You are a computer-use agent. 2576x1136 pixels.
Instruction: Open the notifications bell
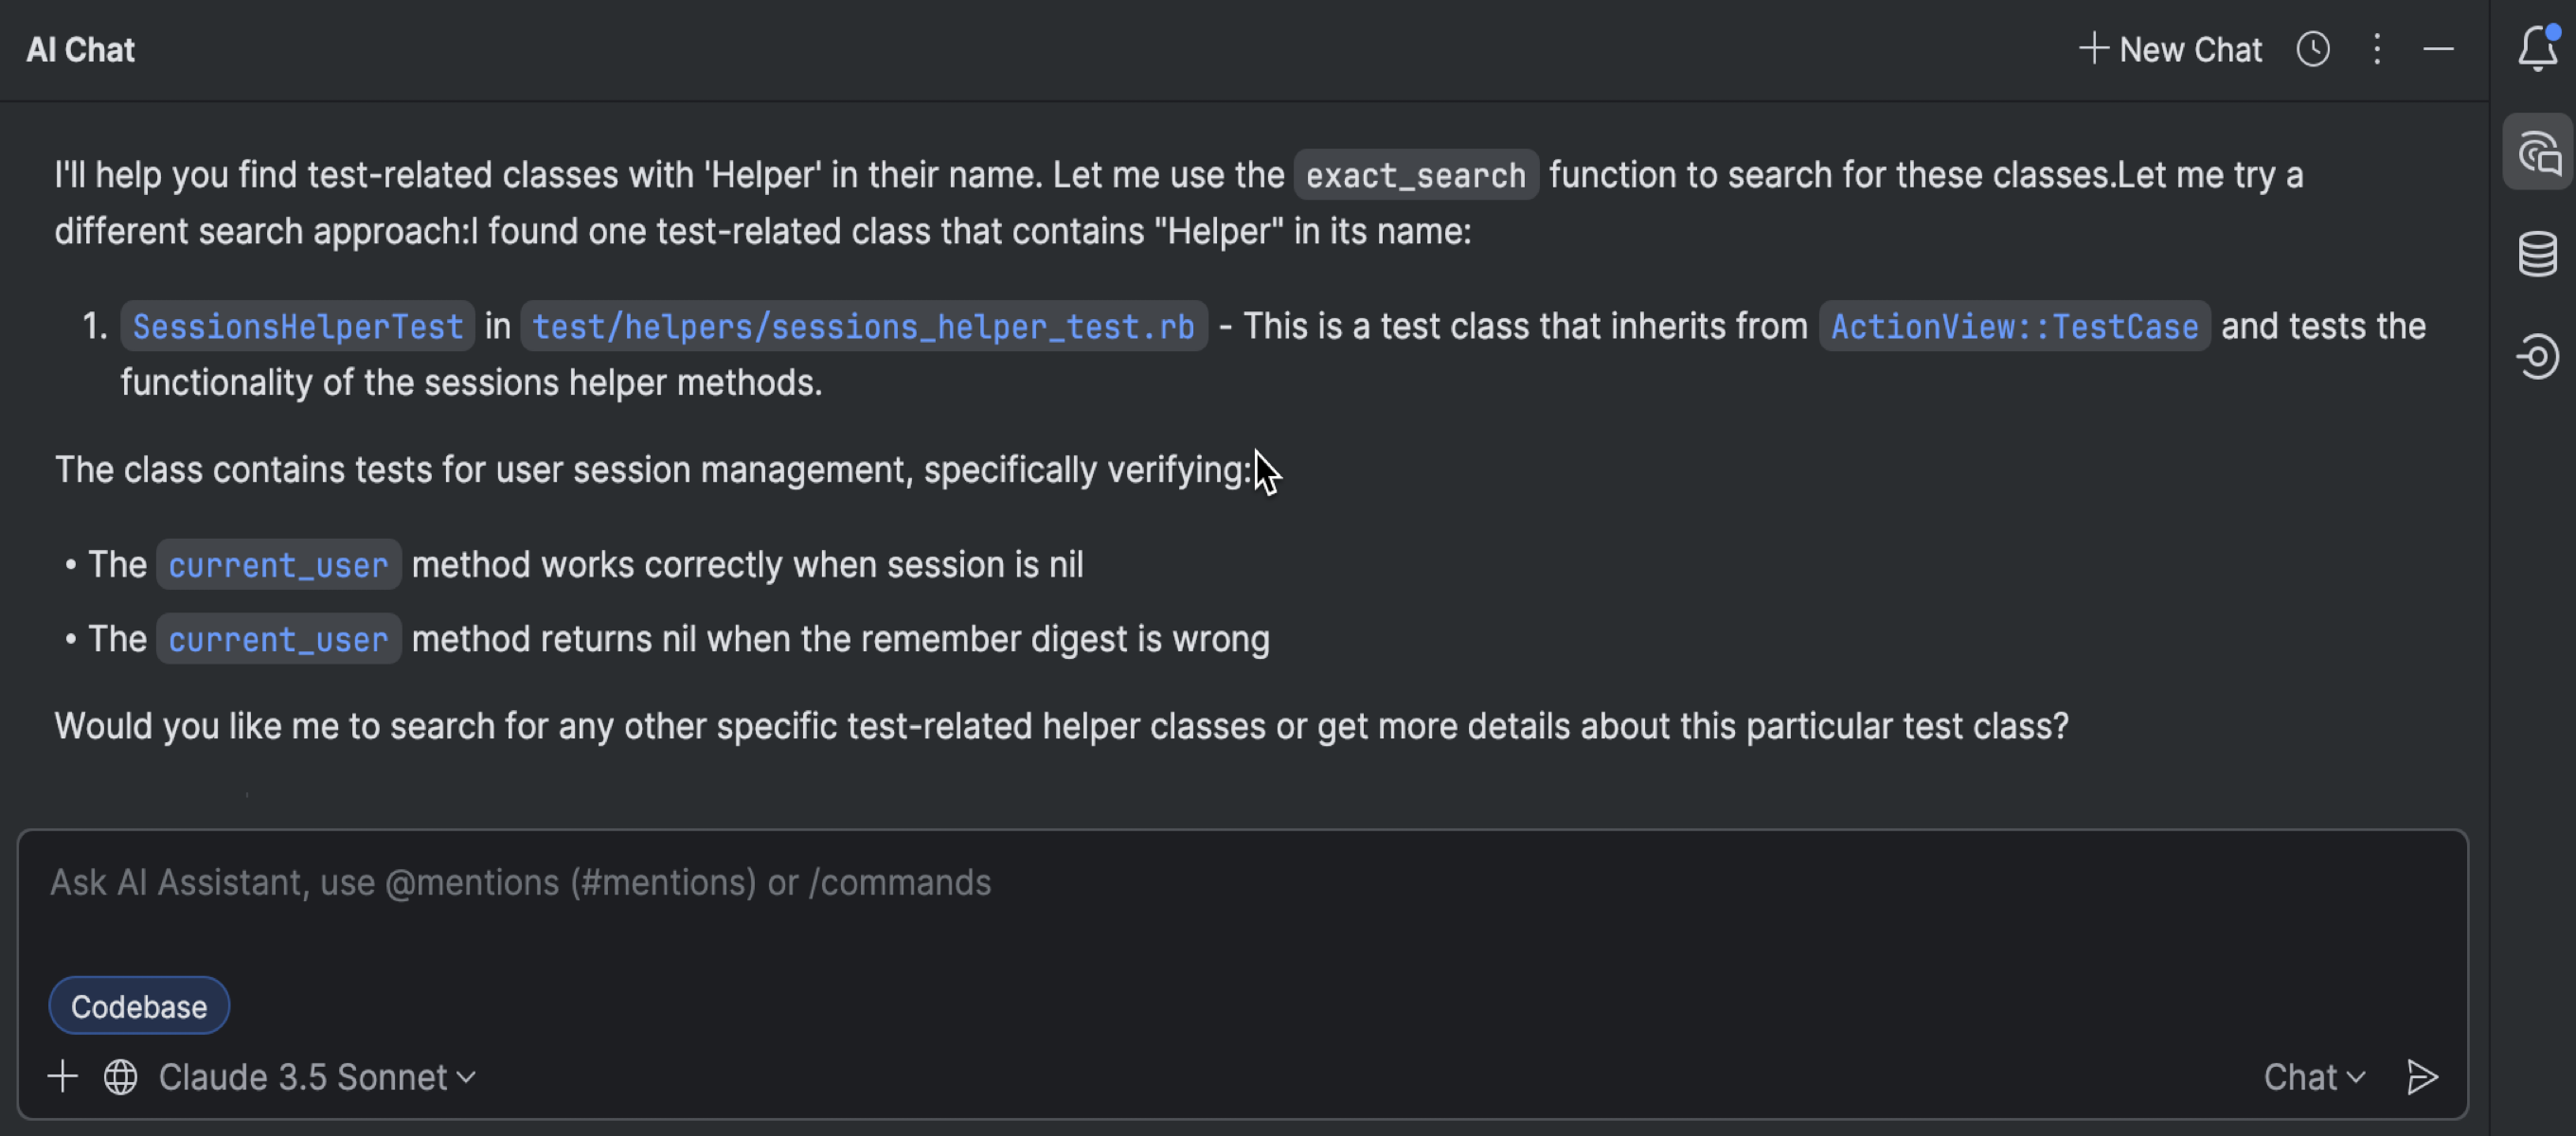point(2537,49)
